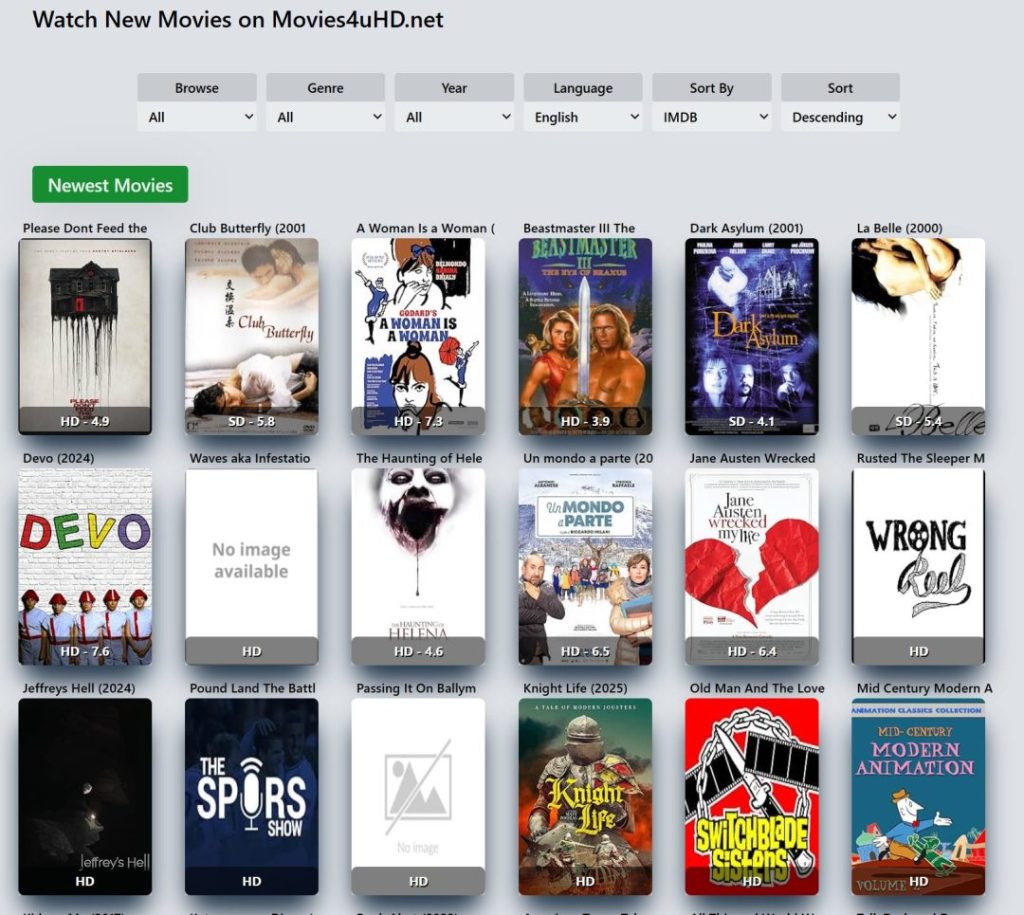The height and width of the screenshot is (915, 1024).
Task: Open the Un mondo a parte poster
Action: click(x=585, y=567)
